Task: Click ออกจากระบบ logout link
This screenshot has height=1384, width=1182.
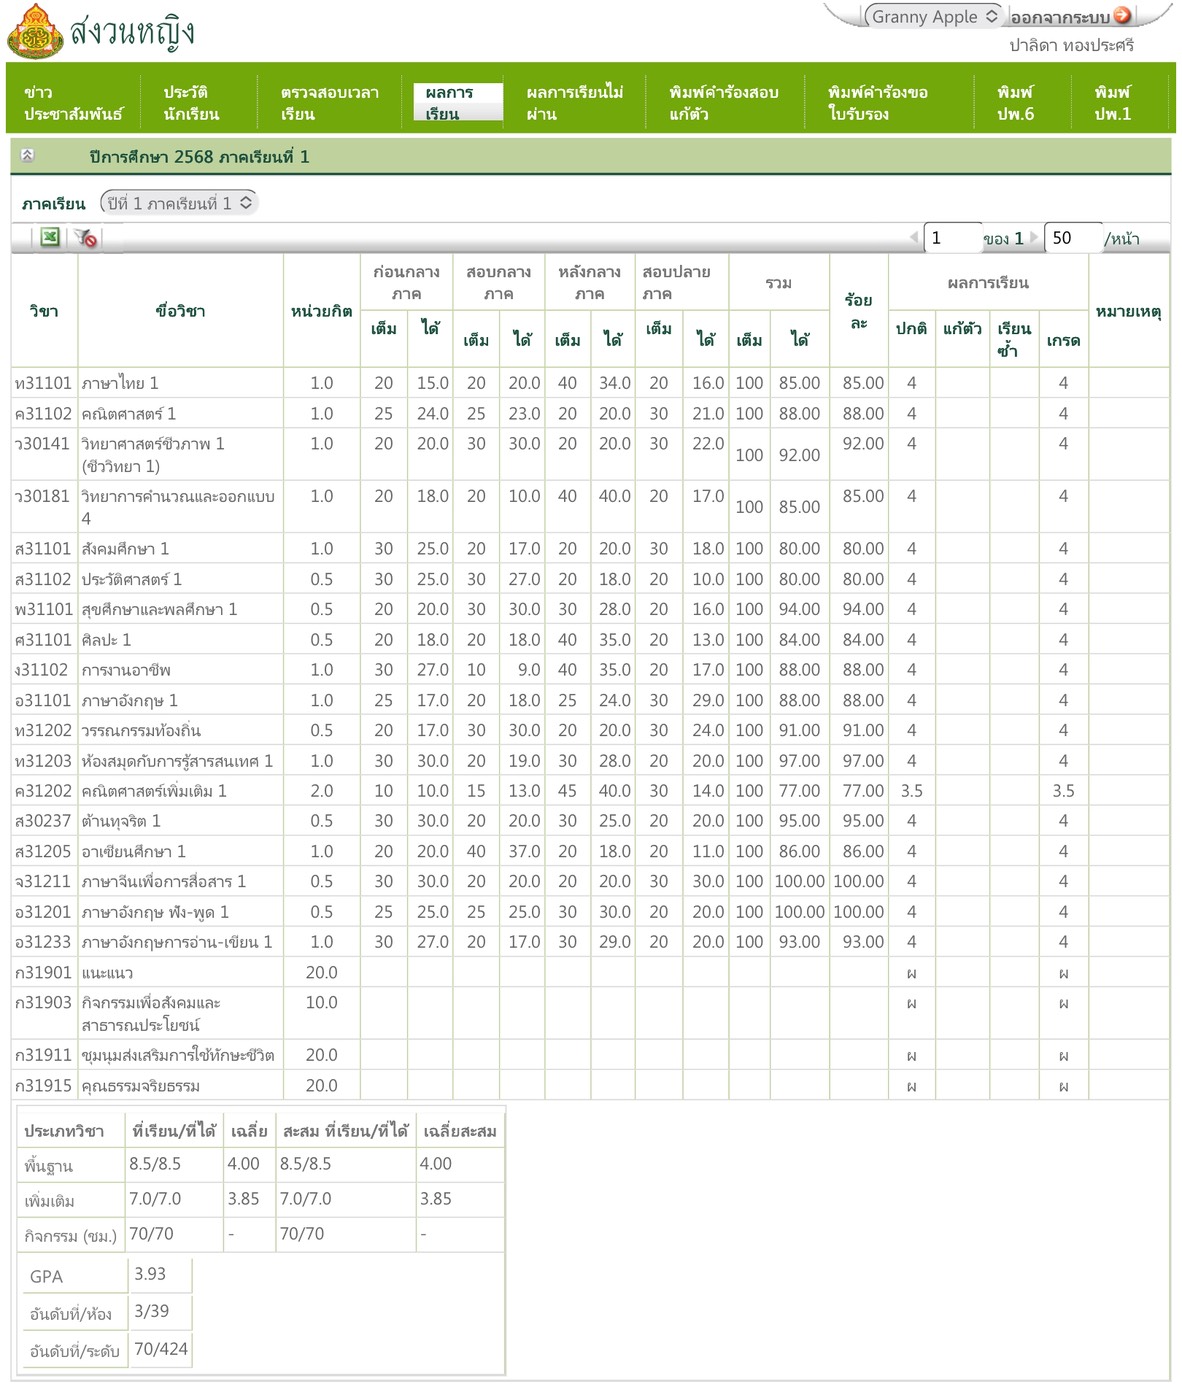Action: pyautogui.click(x=1059, y=17)
